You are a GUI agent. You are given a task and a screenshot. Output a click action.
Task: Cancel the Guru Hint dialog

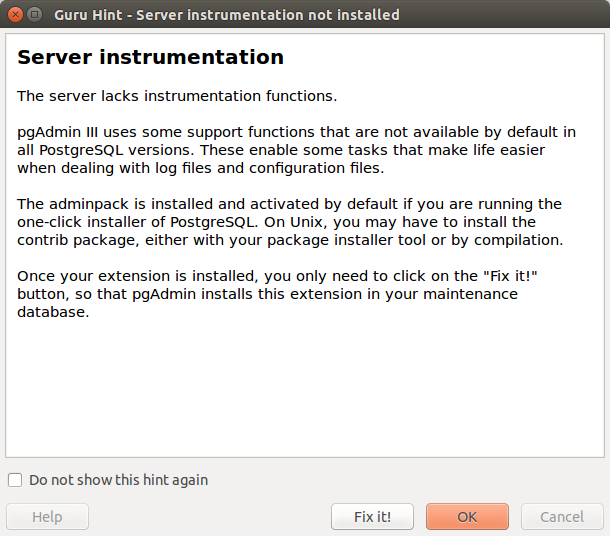coord(562,517)
